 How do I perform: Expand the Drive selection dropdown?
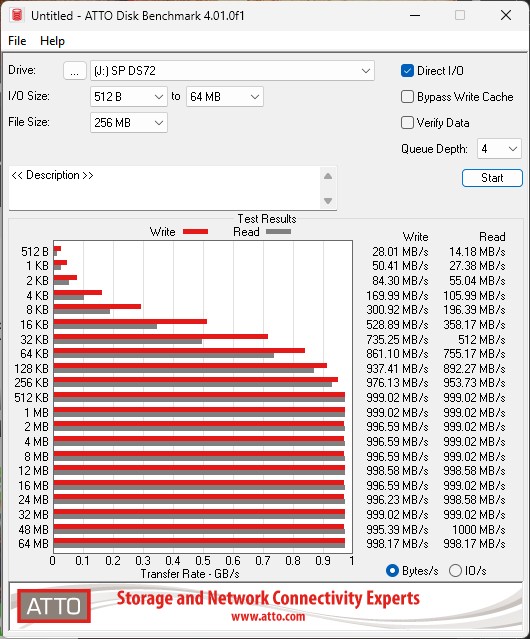click(x=232, y=71)
